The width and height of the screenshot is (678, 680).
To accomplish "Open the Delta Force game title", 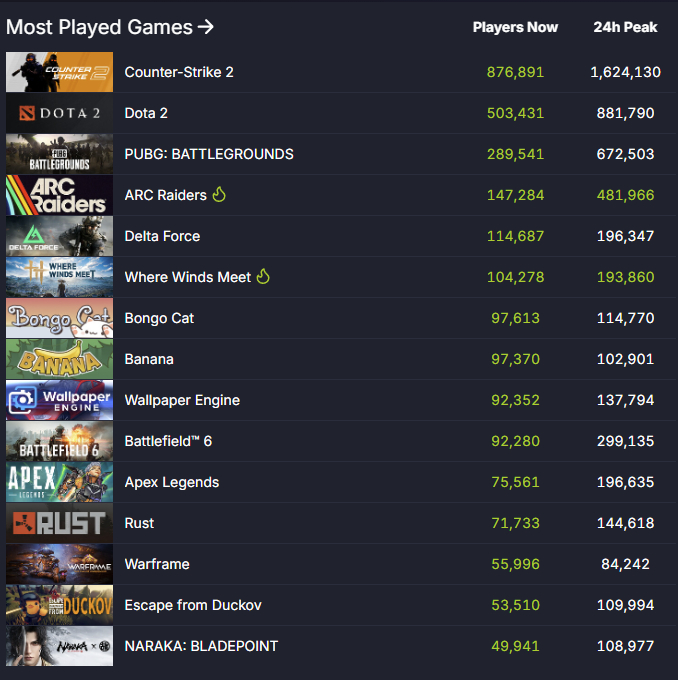I will point(162,236).
